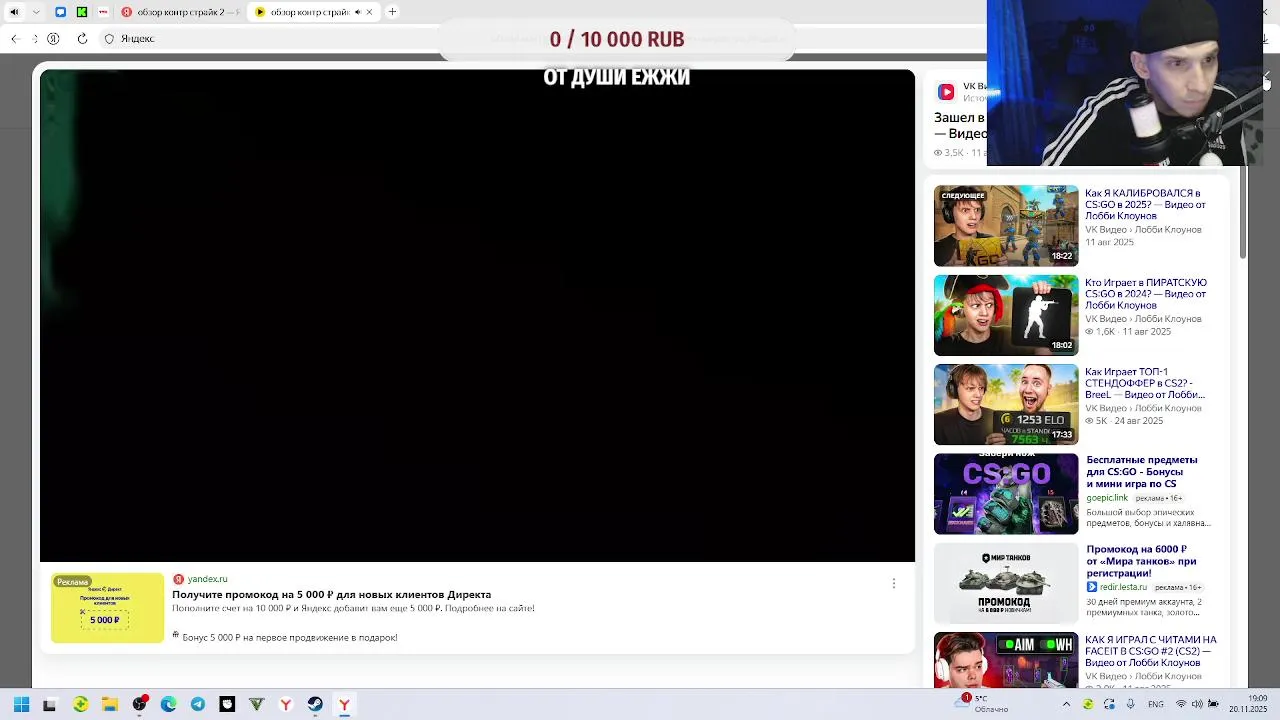Open Steam from taskbar
The width and height of the screenshot is (1280, 720).
pyautogui.click(x=315, y=705)
